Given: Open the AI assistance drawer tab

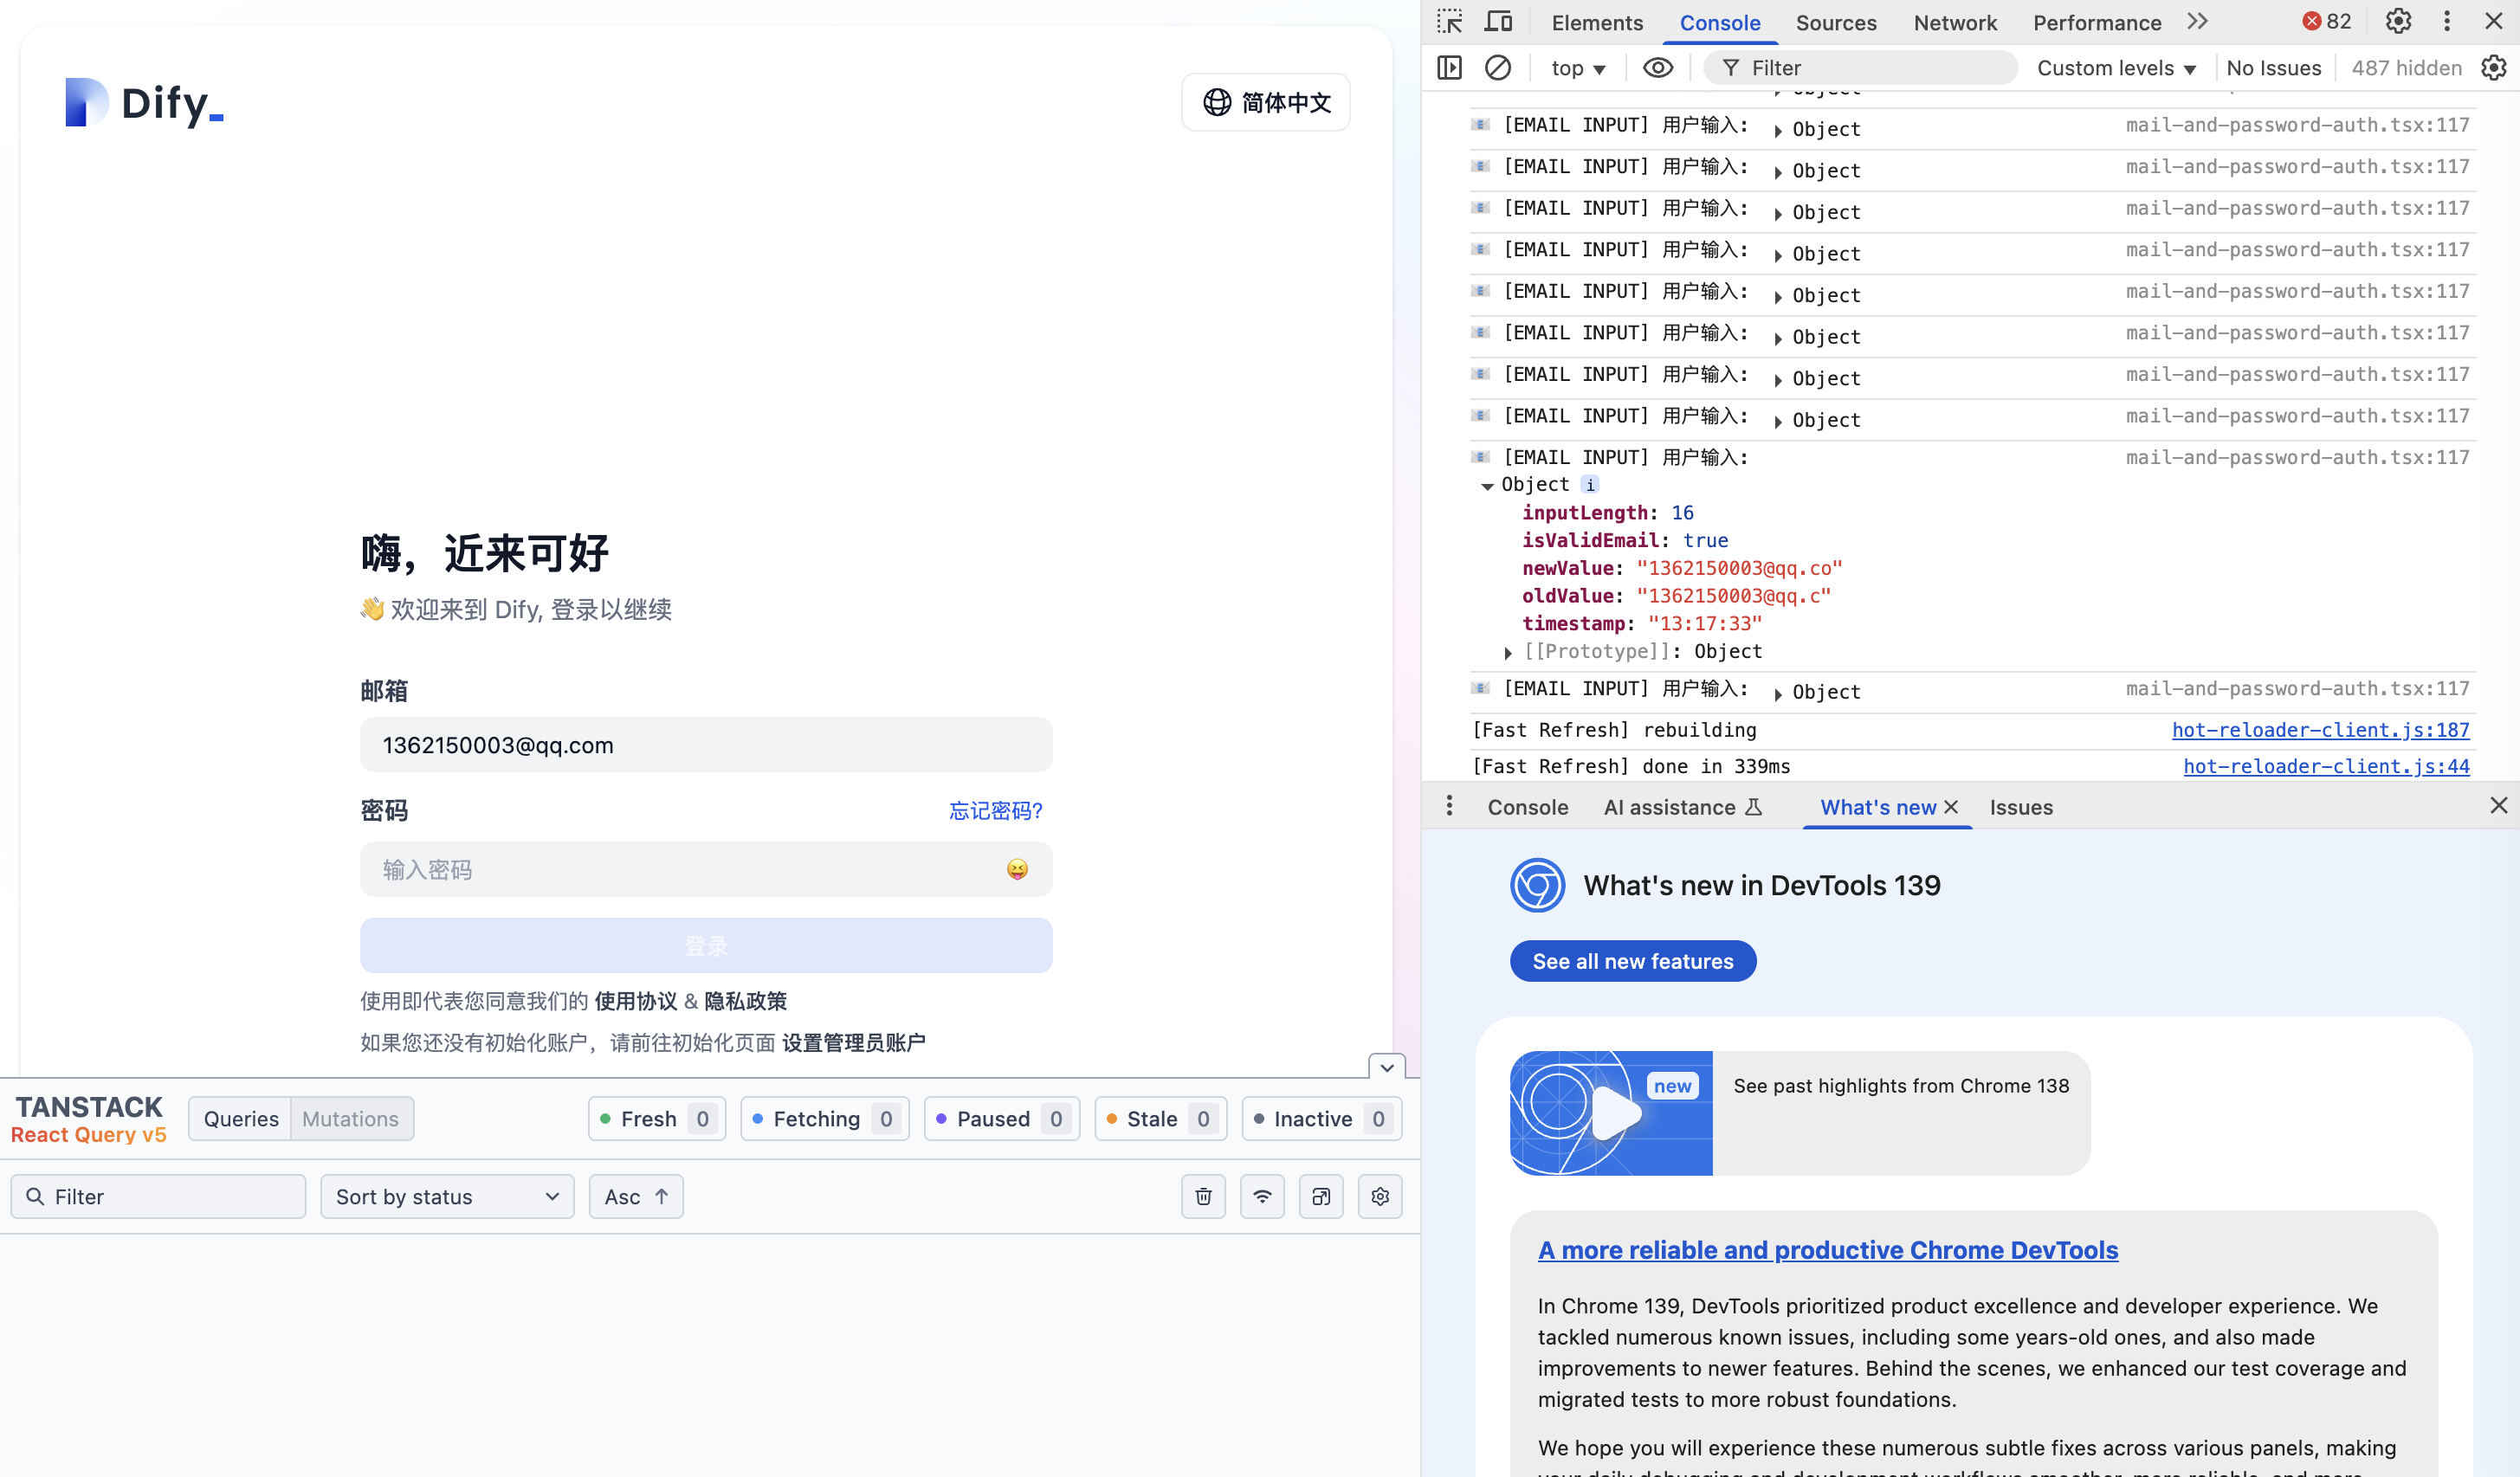Looking at the screenshot, I should click(1682, 807).
